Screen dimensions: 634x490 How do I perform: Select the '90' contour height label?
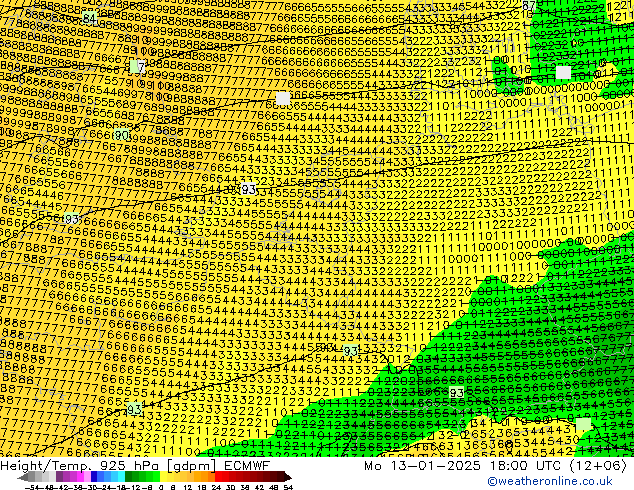[x=121, y=135]
